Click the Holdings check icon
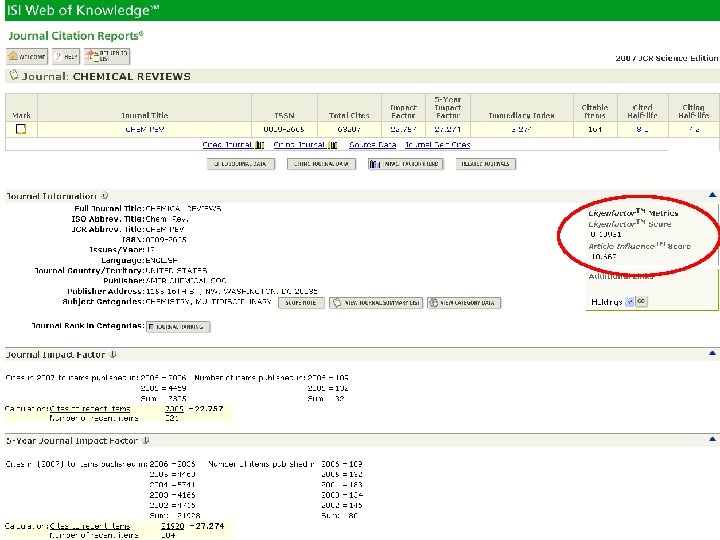The image size is (720, 540). point(630,302)
